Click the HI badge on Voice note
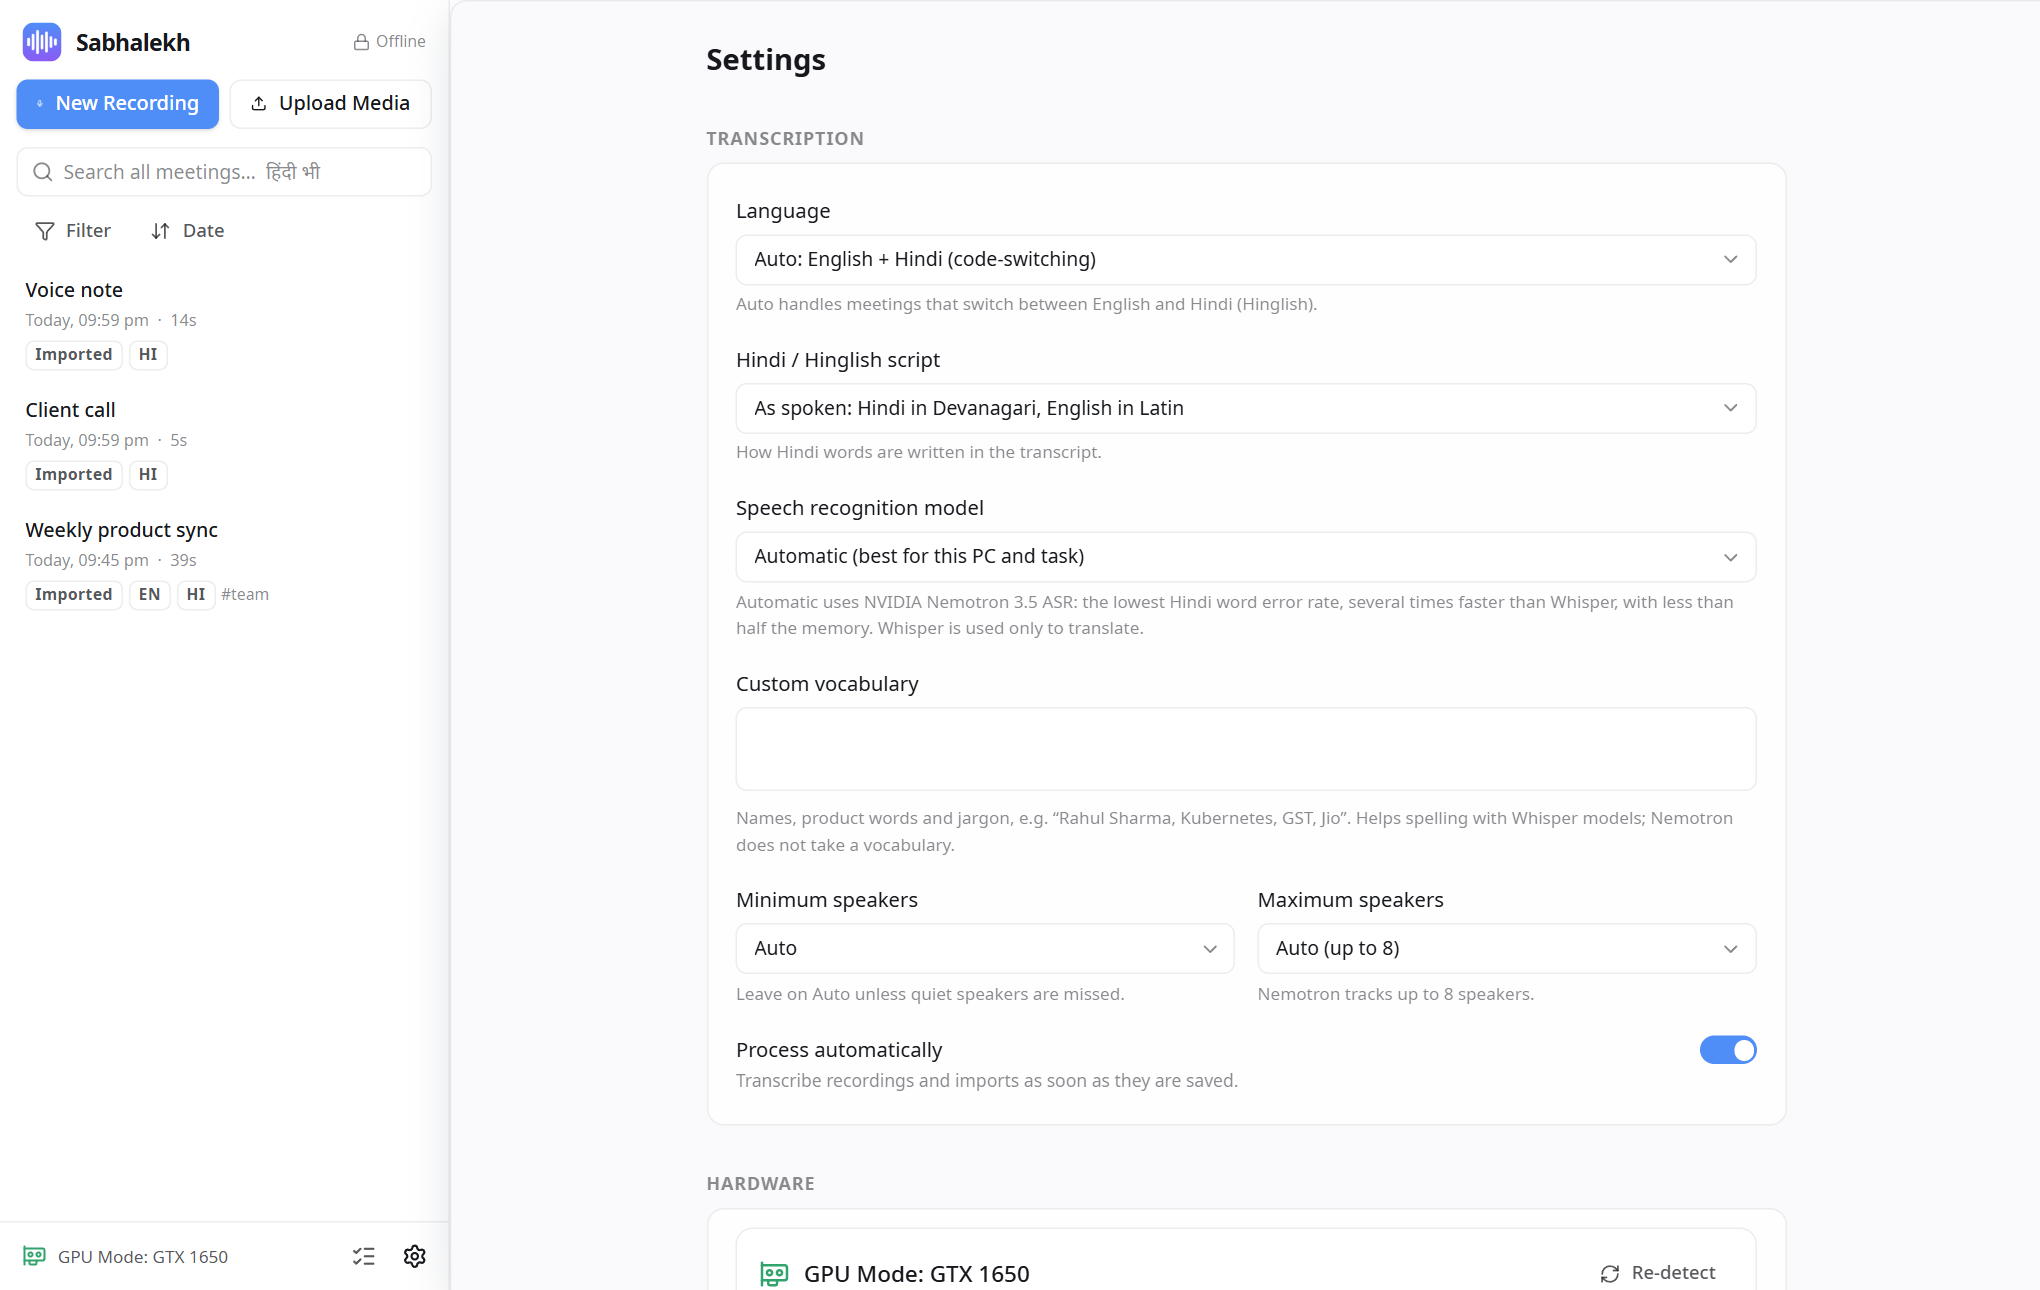 (148, 355)
